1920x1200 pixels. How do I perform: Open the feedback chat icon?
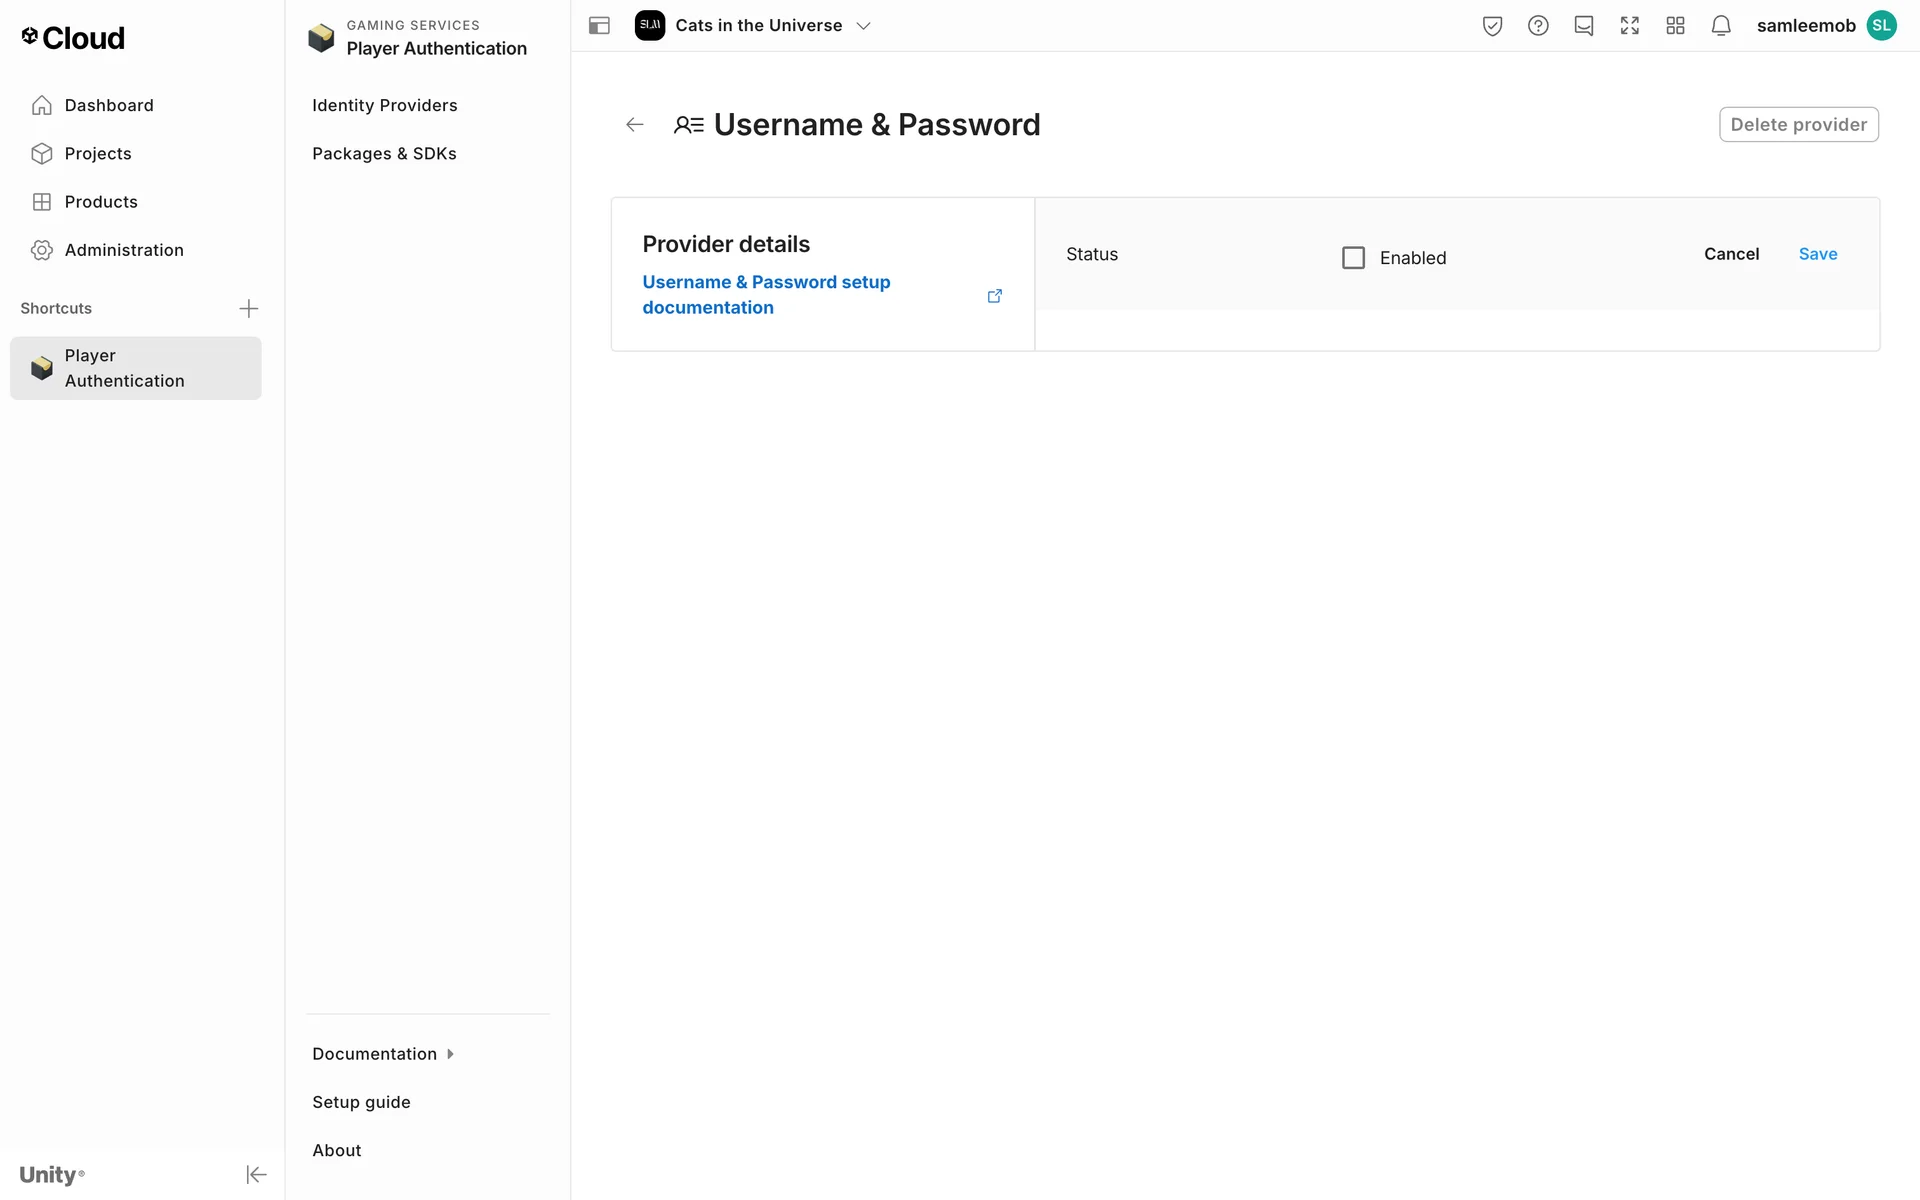tap(1584, 26)
